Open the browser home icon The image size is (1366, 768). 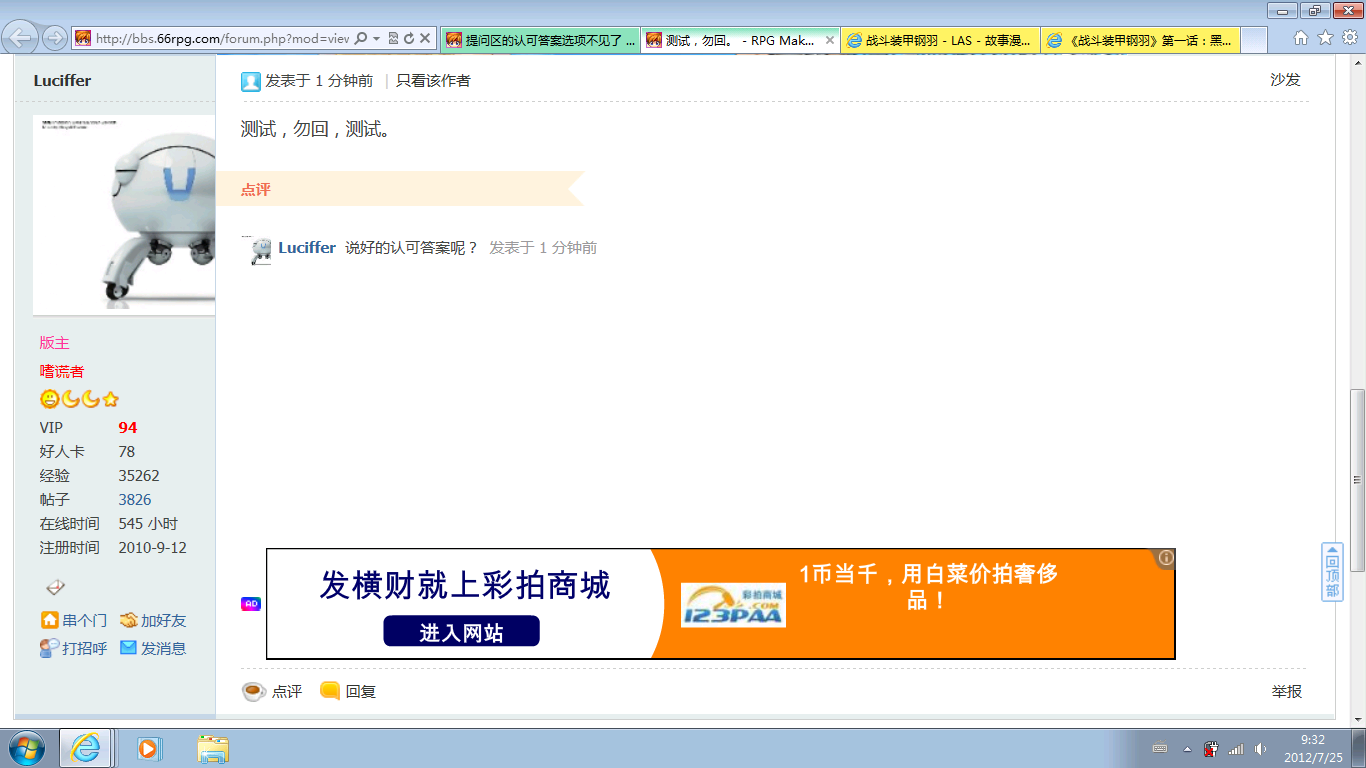[1301, 38]
